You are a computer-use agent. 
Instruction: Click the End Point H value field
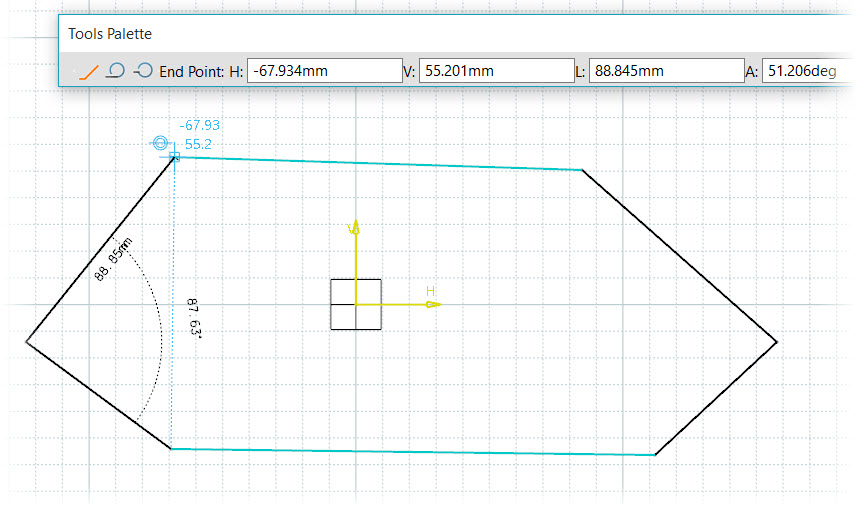(324, 71)
